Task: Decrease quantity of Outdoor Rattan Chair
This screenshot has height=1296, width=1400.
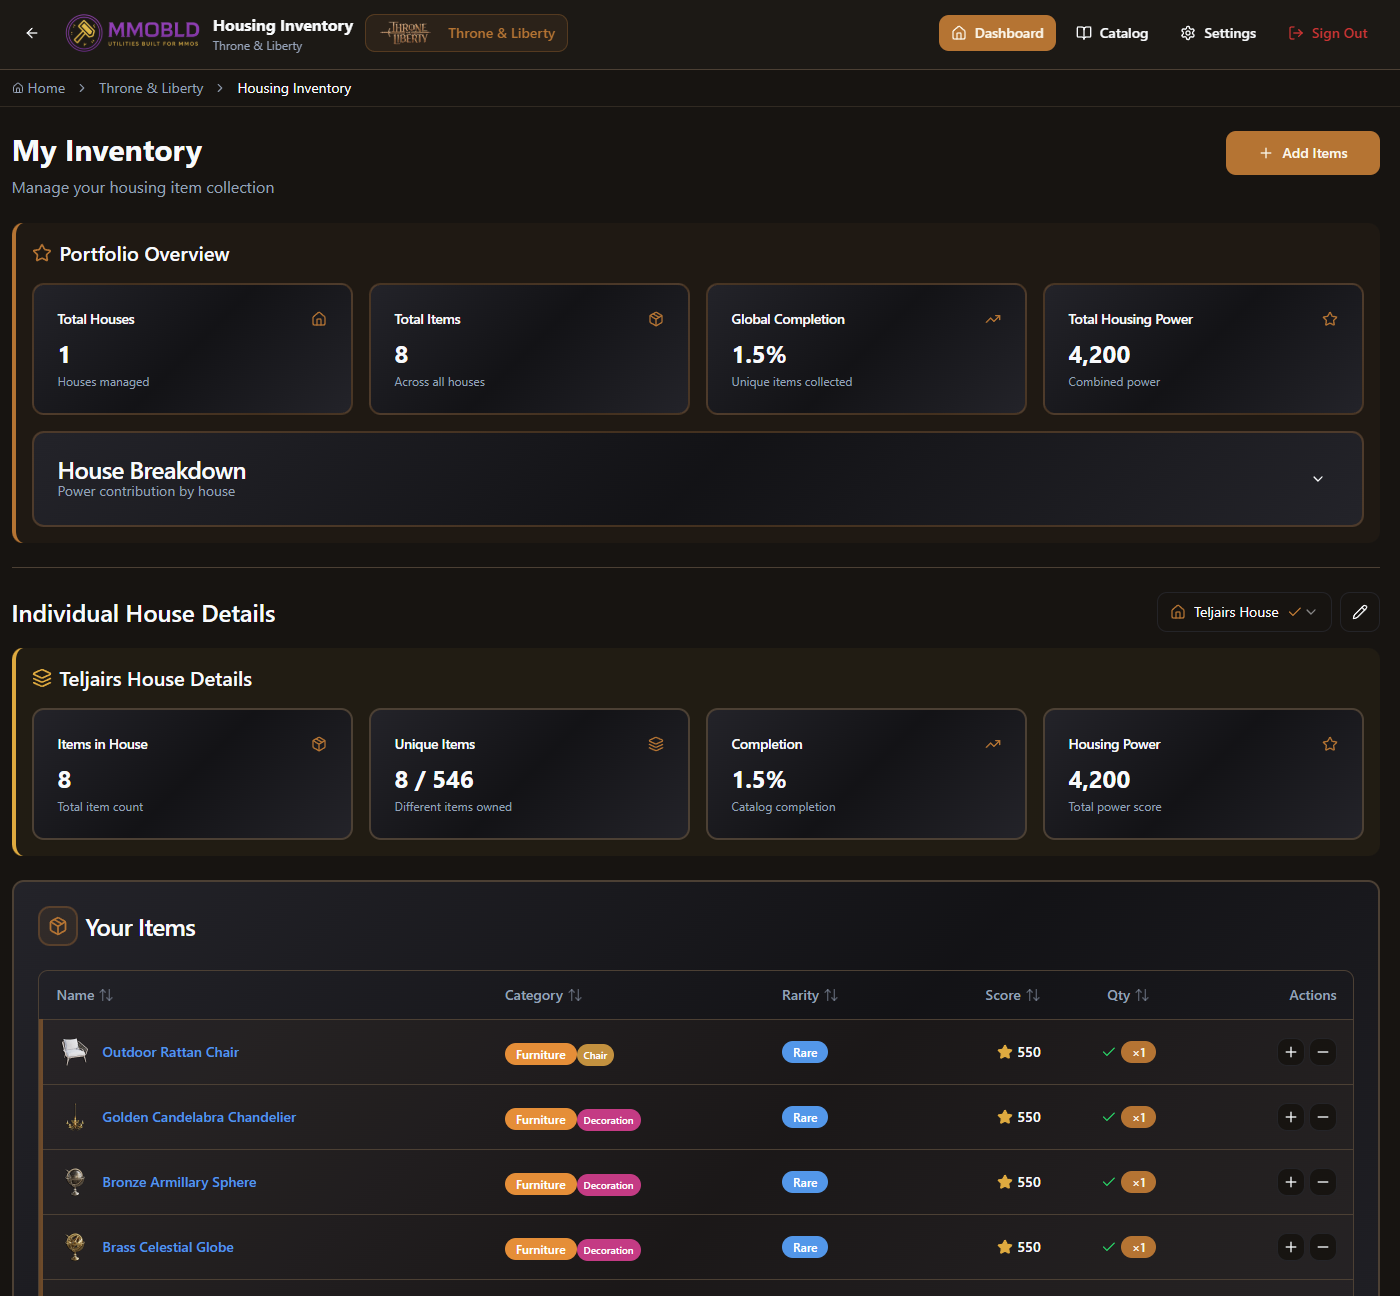Action: [1323, 1052]
